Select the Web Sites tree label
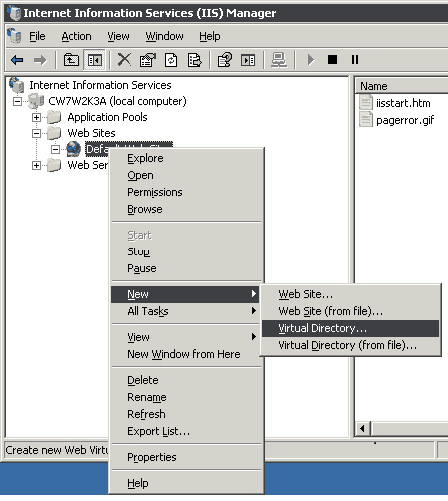448x501 pixels. tap(91, 133)
